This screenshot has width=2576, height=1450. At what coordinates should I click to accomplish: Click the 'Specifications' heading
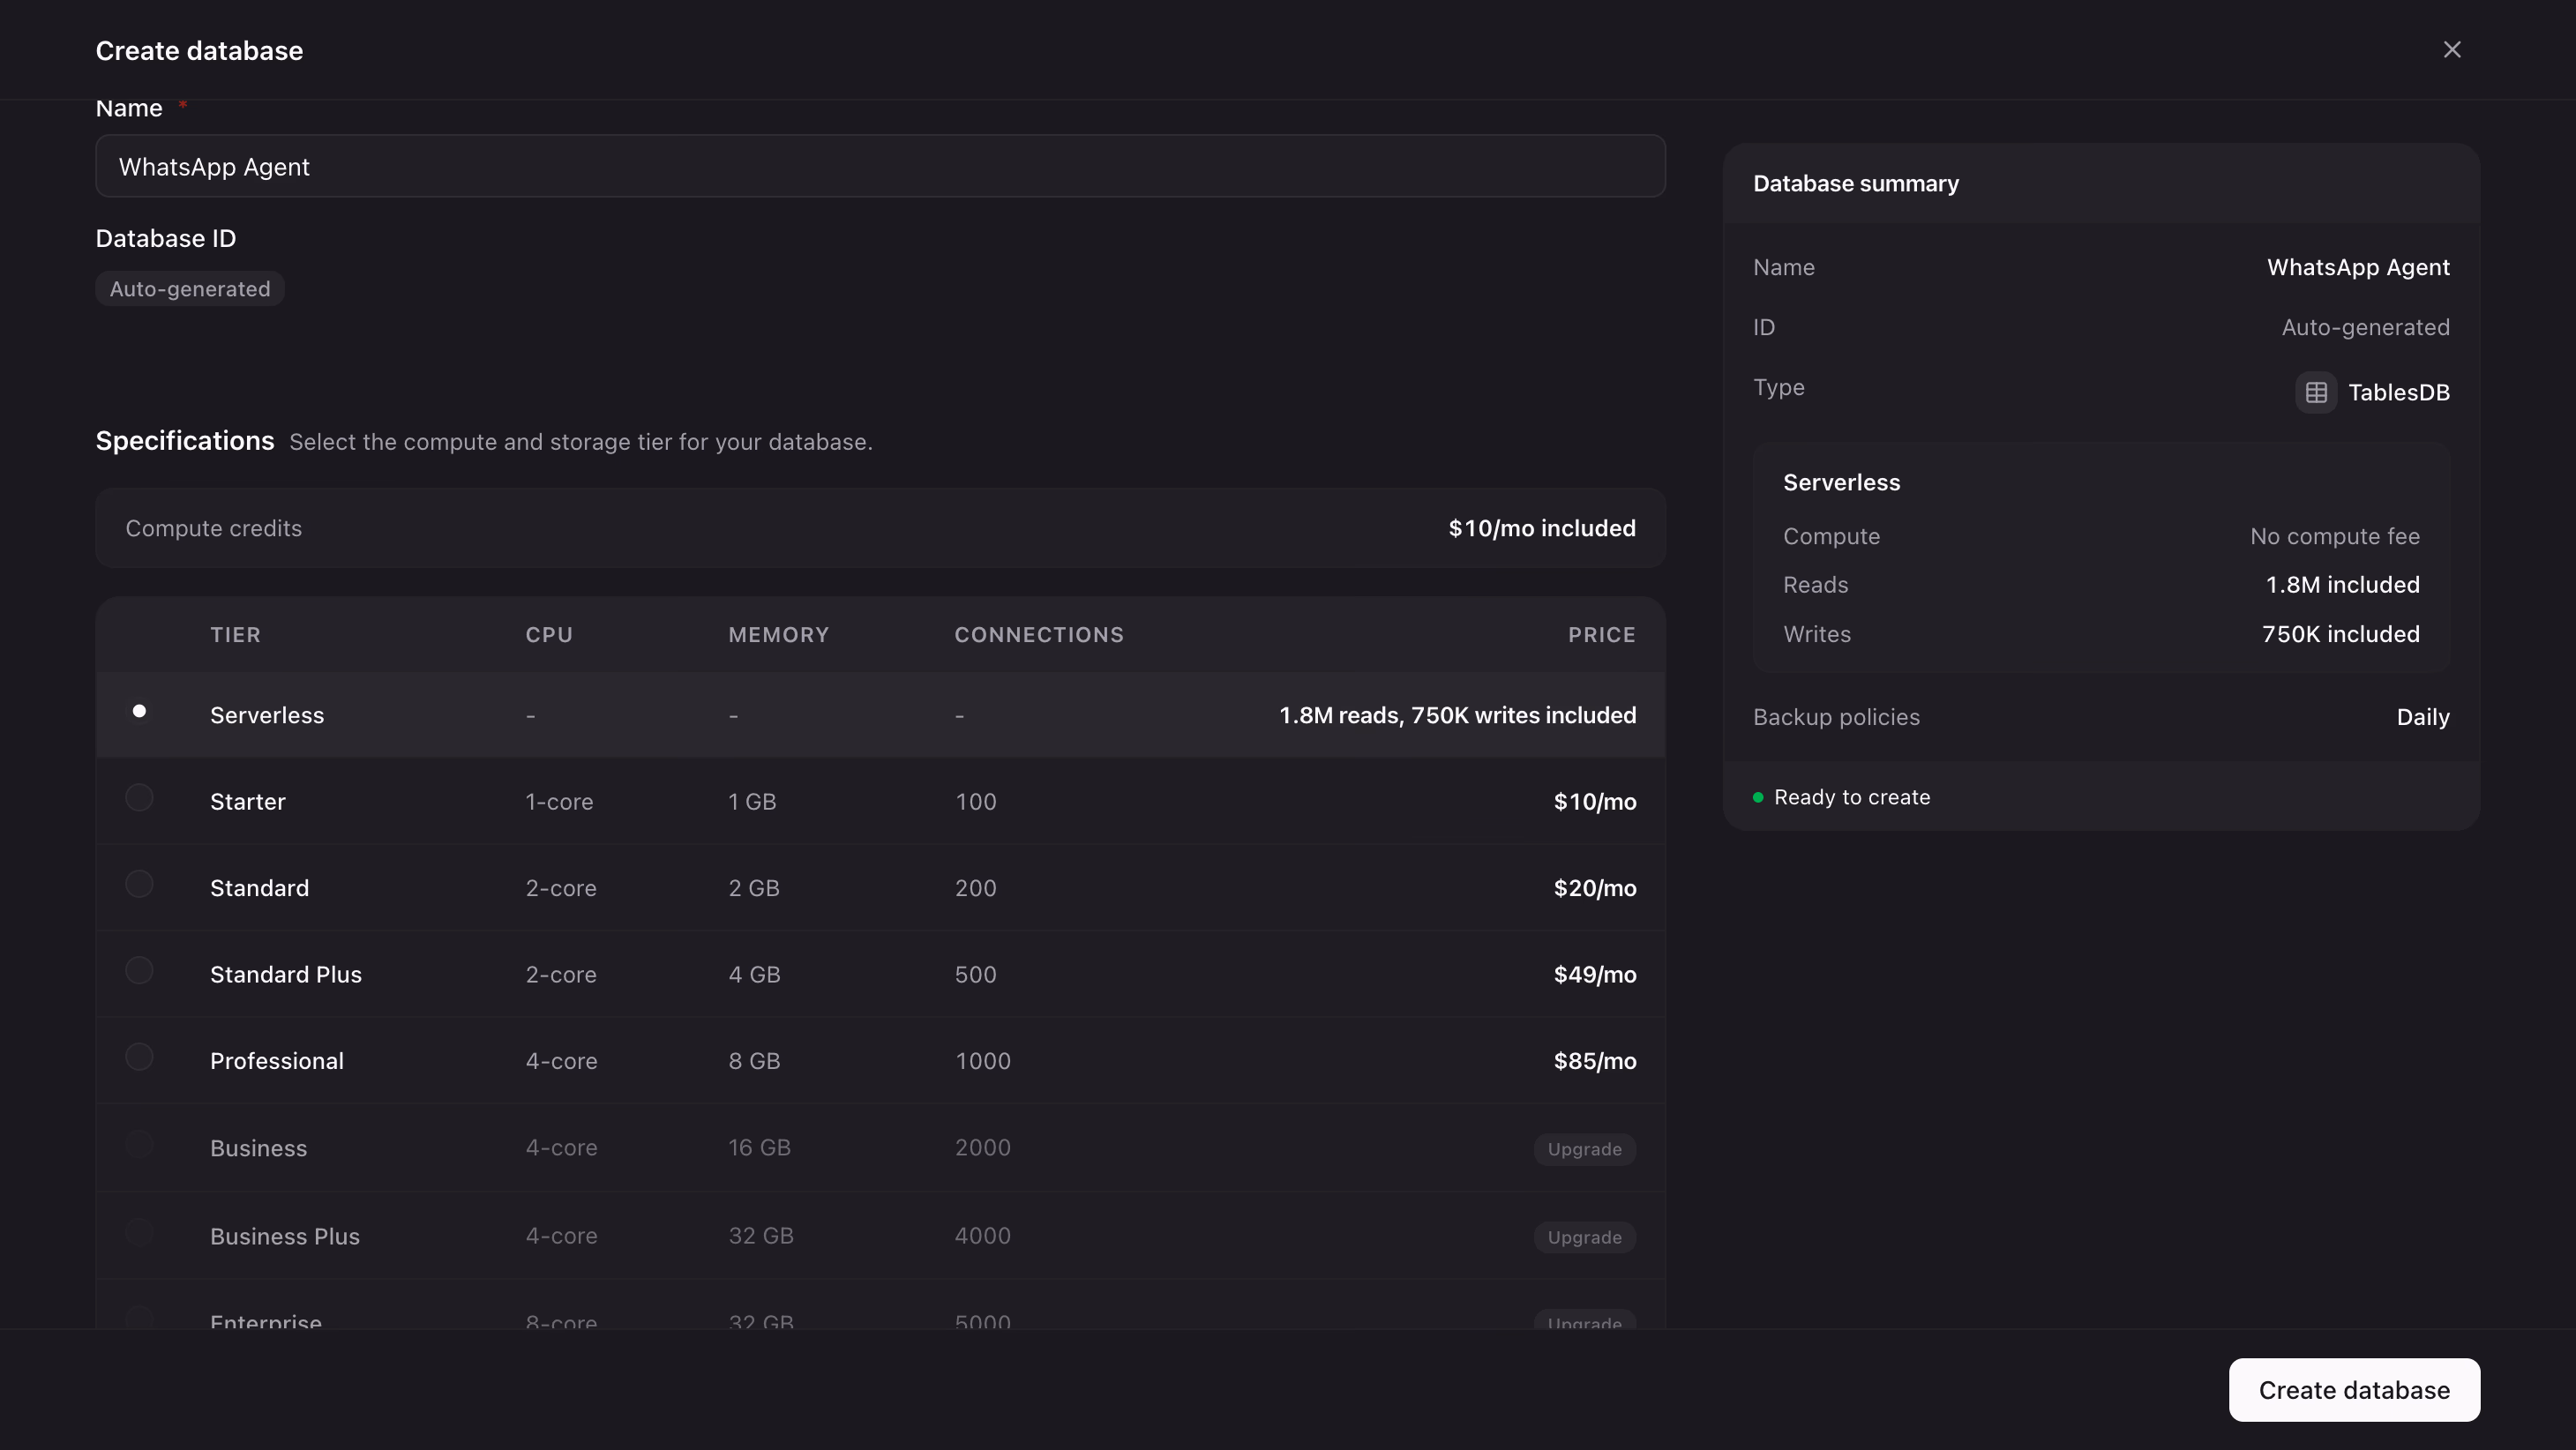click(185, 441)
